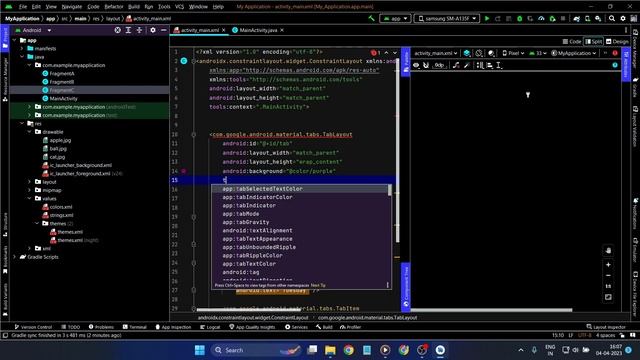Expand Gradle Scripts node
This screenshot has width=640, height=360.
point(15,257)
